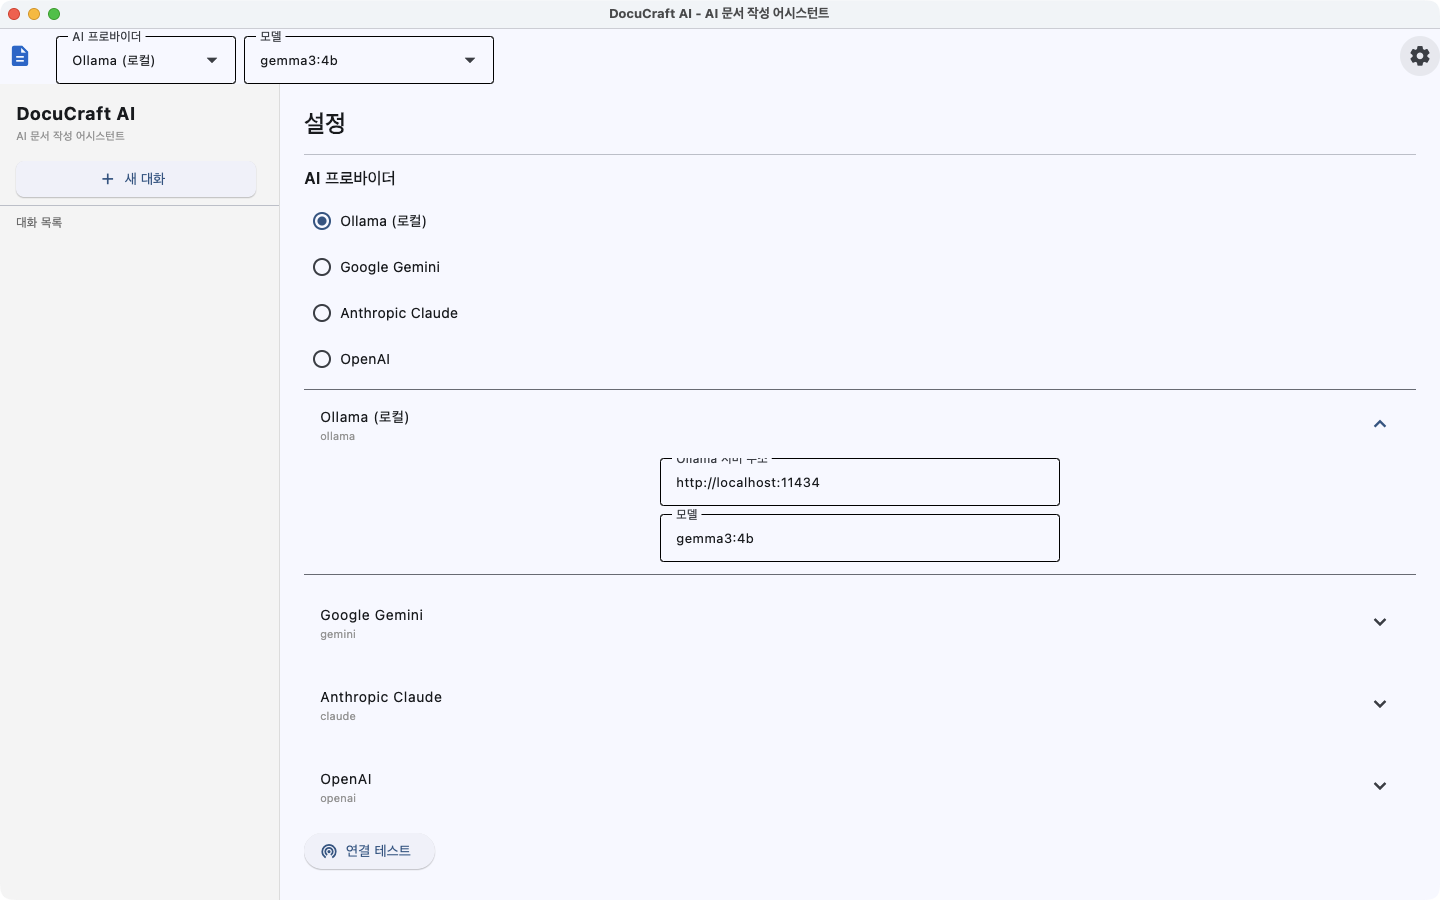Viewport: 1440px width, 900px height.
Task: Click the AI 프로바이더 section heading
Action: [x=350, y=178]
